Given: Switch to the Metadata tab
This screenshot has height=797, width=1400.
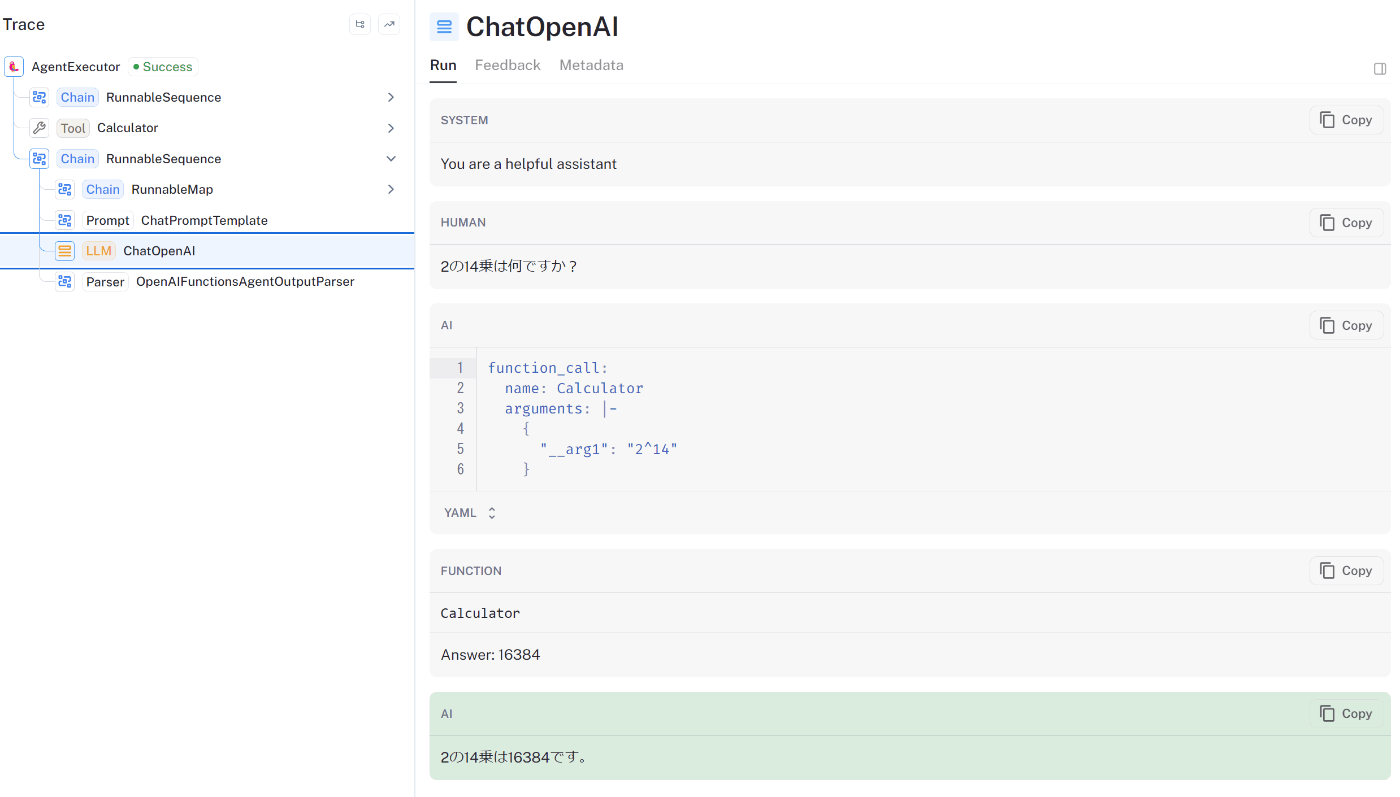Looking at the screenshot, I should 591,65.
